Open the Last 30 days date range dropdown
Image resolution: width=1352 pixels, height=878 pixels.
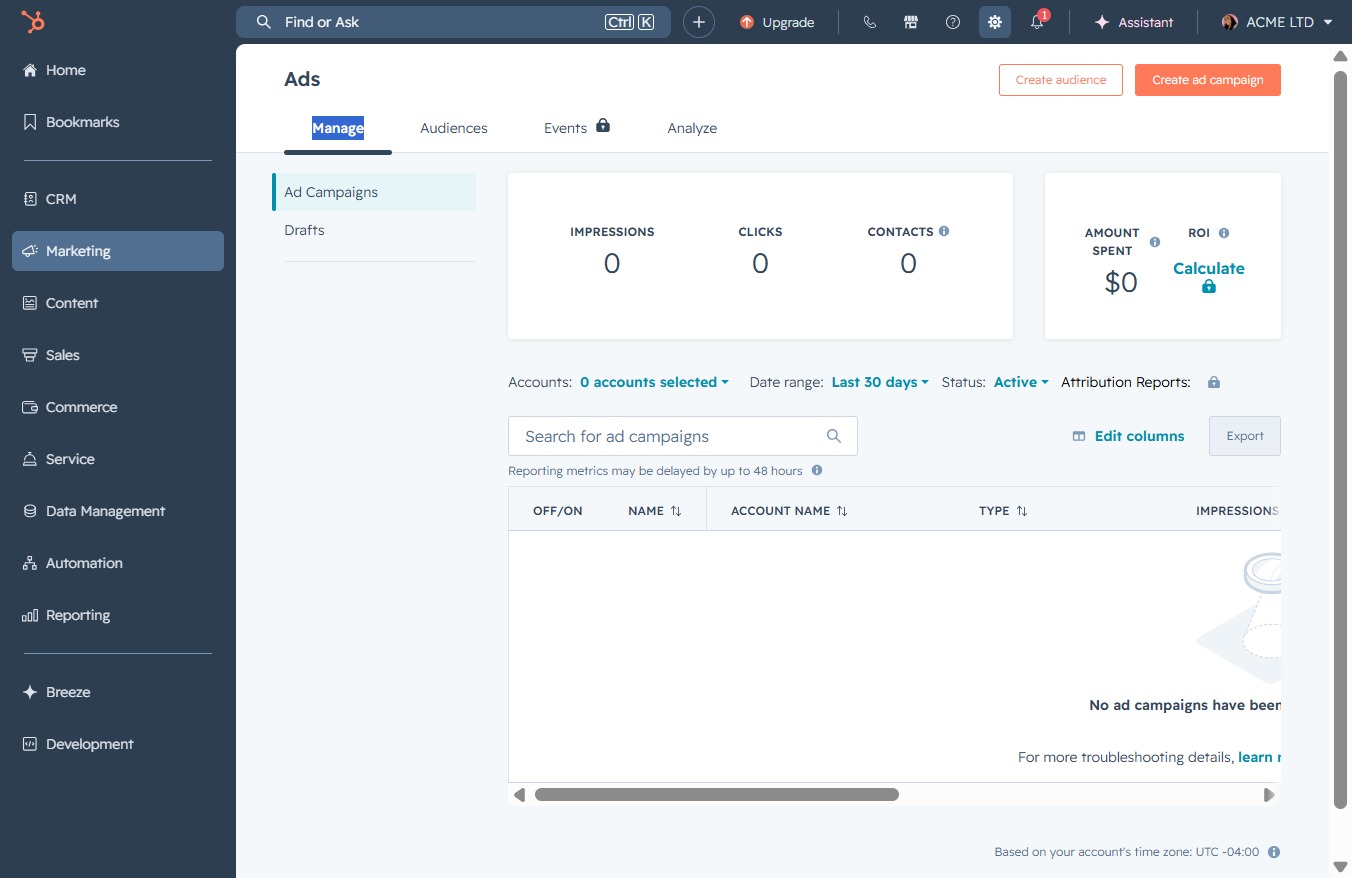tap(880, 382)
